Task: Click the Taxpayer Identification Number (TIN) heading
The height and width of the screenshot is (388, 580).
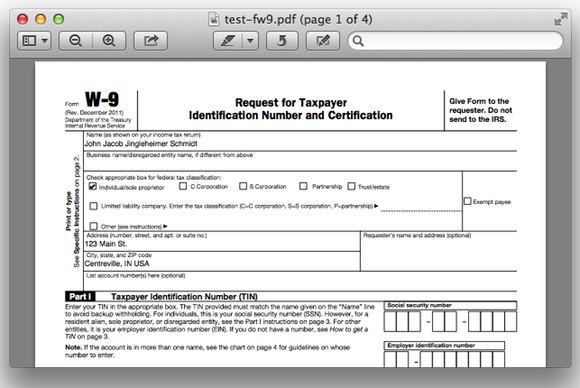Action: (184, 297)
